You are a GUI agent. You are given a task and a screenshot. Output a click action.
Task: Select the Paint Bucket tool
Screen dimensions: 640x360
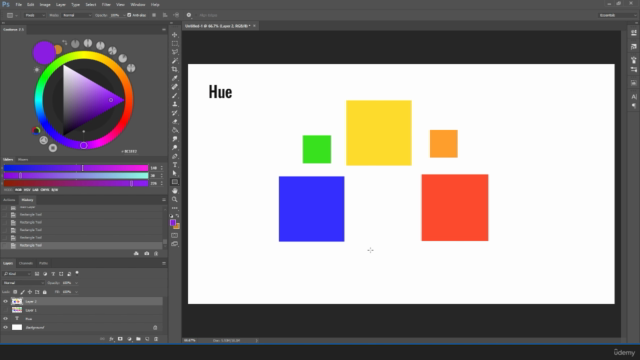[175, 130]
